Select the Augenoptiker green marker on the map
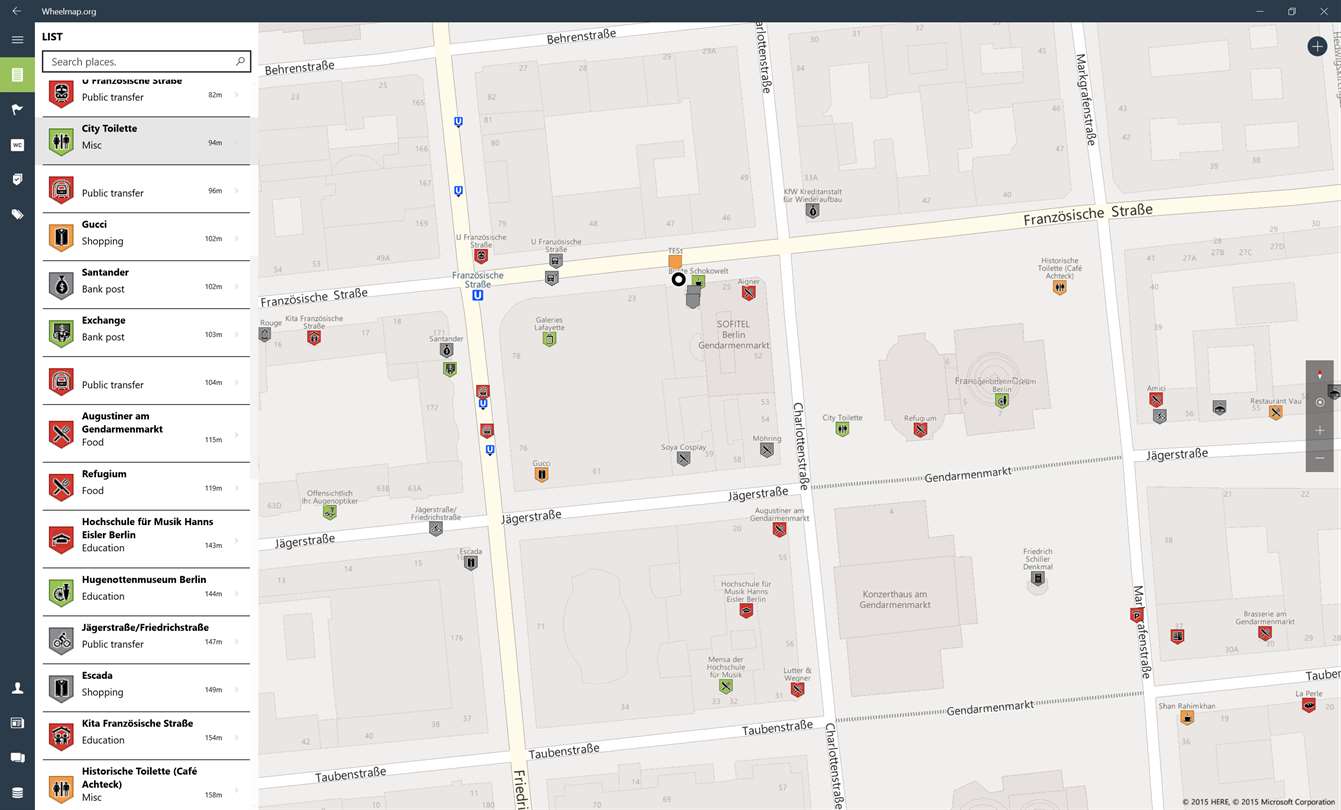The image size is (1341, 810). pos(329,512)
